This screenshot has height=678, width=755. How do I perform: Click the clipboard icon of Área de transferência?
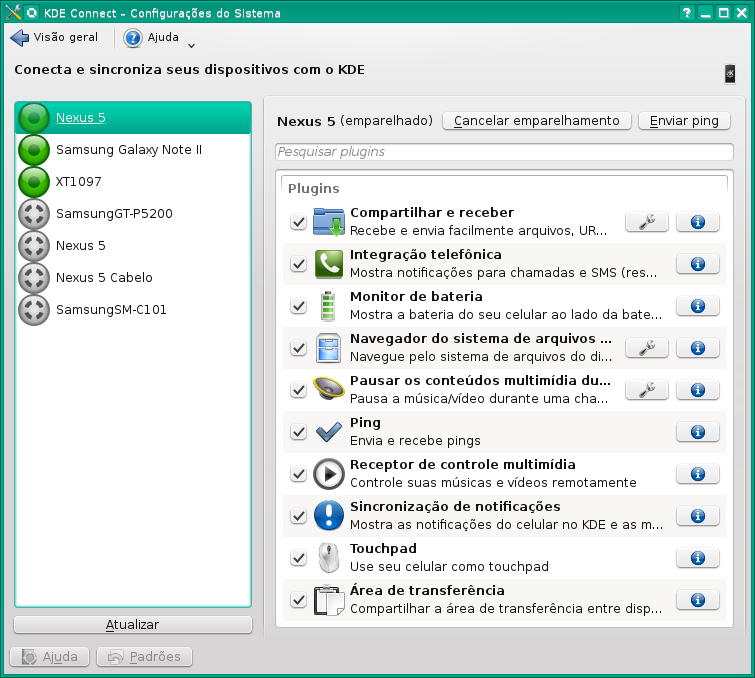click(x=329, y=600)
